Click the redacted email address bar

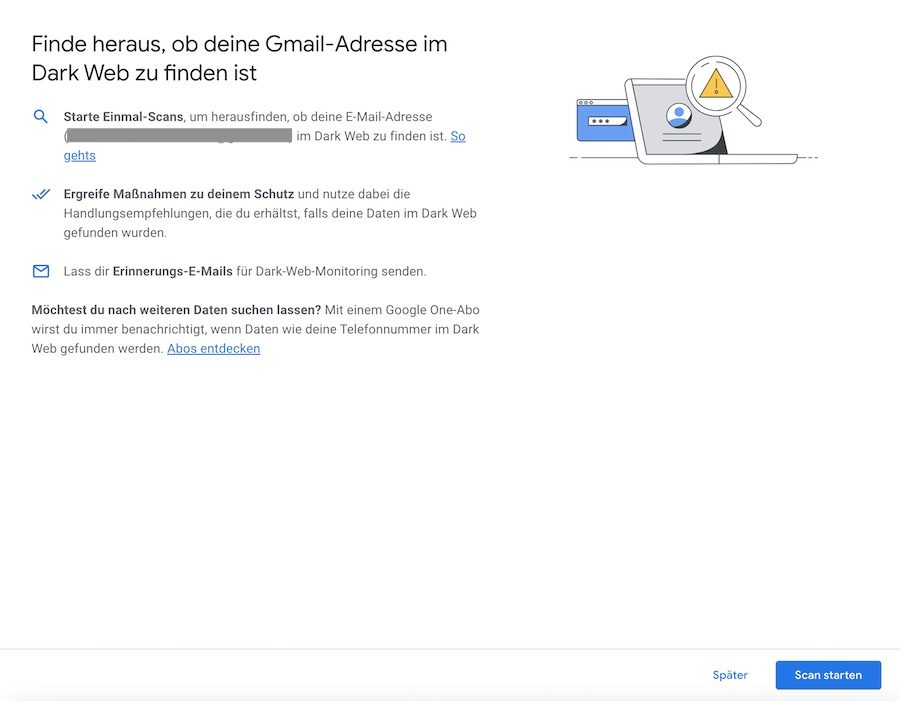coord(179,136)
